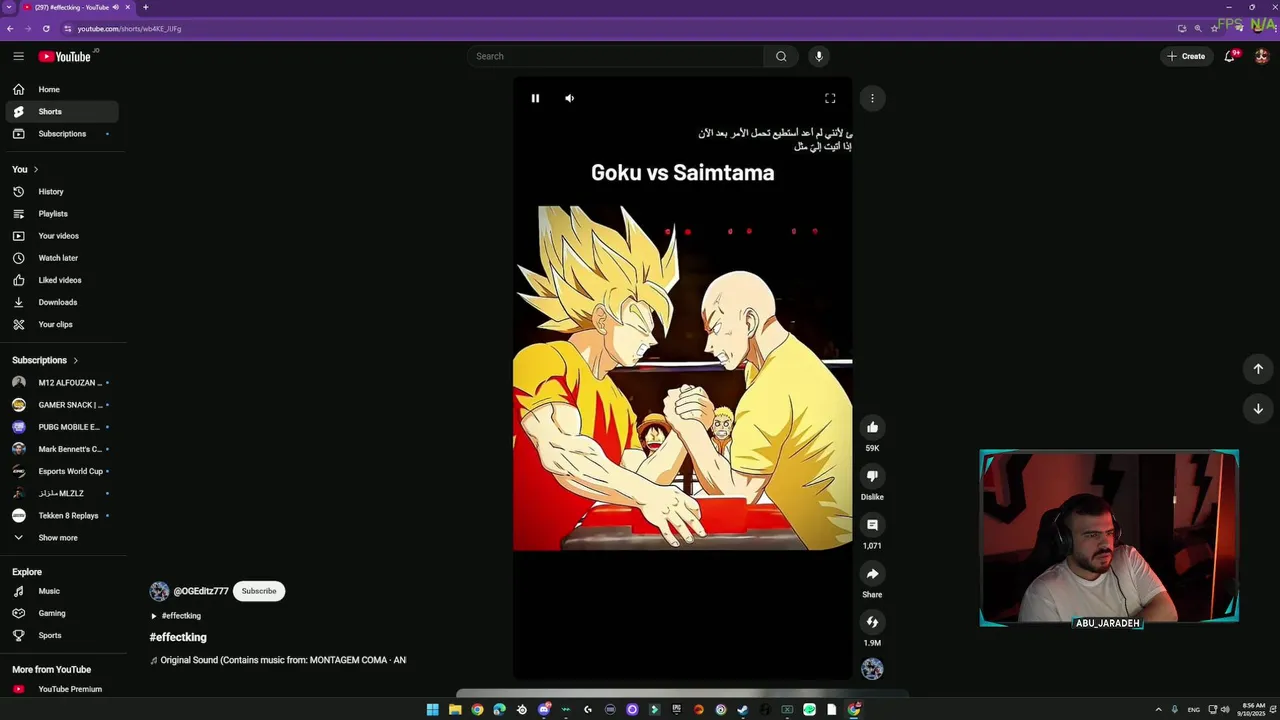1280x720 pixels.
Task: Expand the #effectking description triangle
Action: [154, 616]
